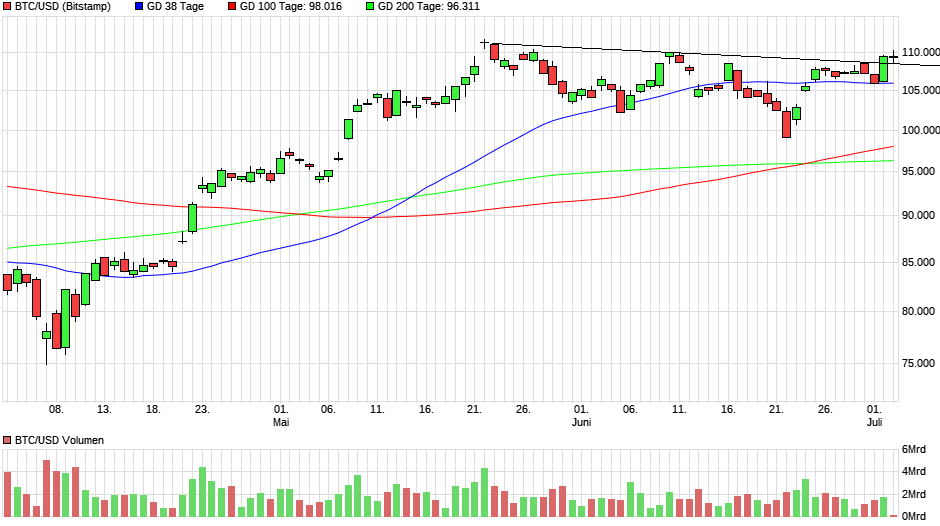Click the 105.000 price axis label
This screenshot has width=940, height=526.
point(921,91)
